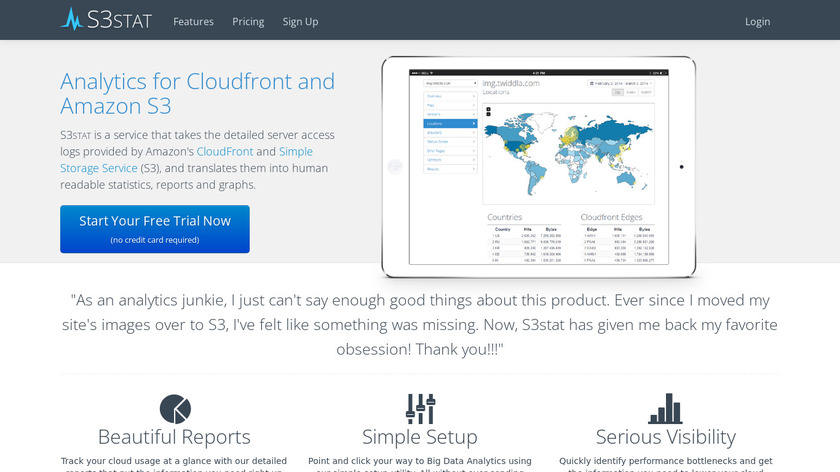Click the img.twiddla.com title in tablet
840x472 pixels.
tap(511, 83)
